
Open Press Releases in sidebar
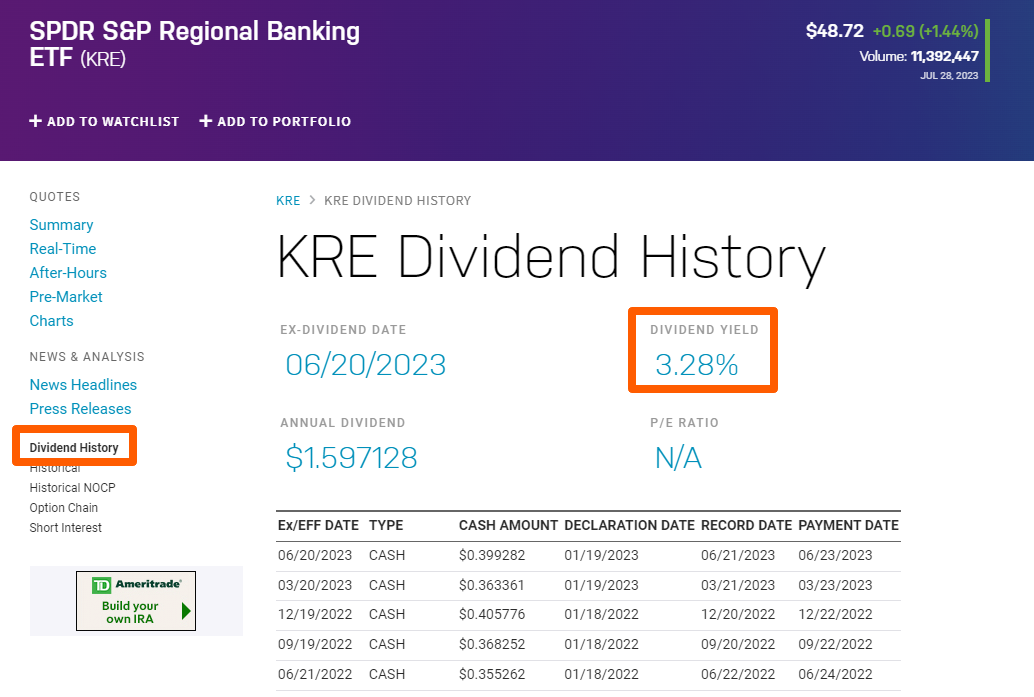(x=80, y=409)
